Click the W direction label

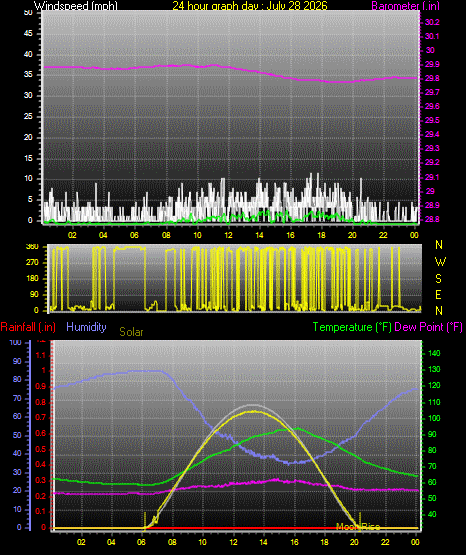coord(440,262)
